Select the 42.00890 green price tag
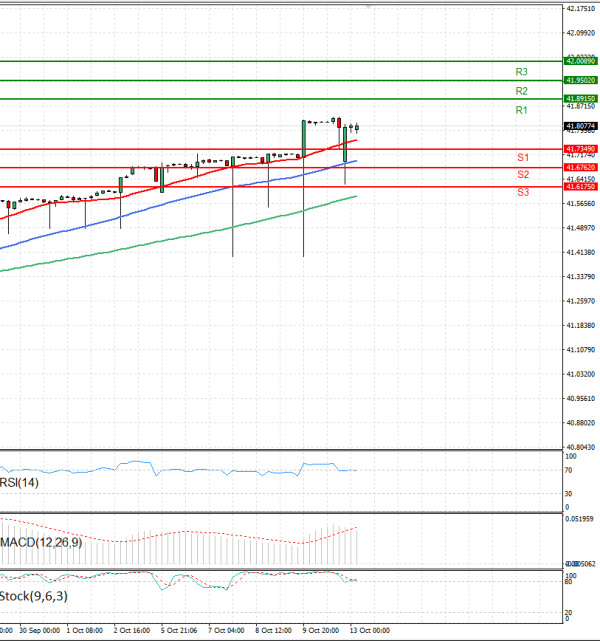Screen dimensions: 600x641 [x=580, y=61]
